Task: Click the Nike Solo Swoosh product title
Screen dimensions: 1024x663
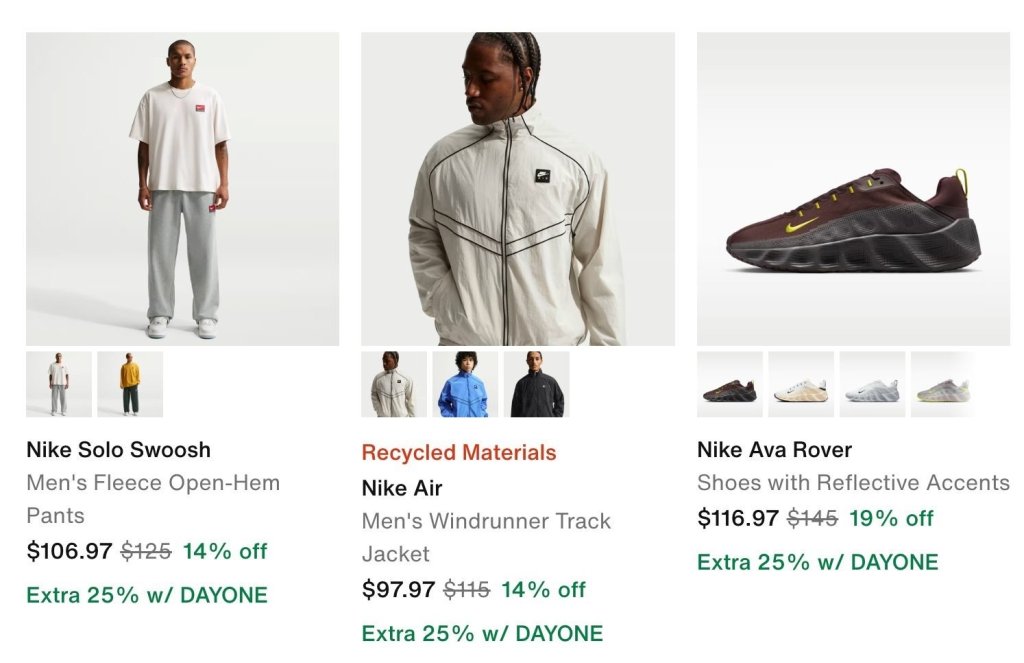Action: pyautogui.click(x=119, y=449)
